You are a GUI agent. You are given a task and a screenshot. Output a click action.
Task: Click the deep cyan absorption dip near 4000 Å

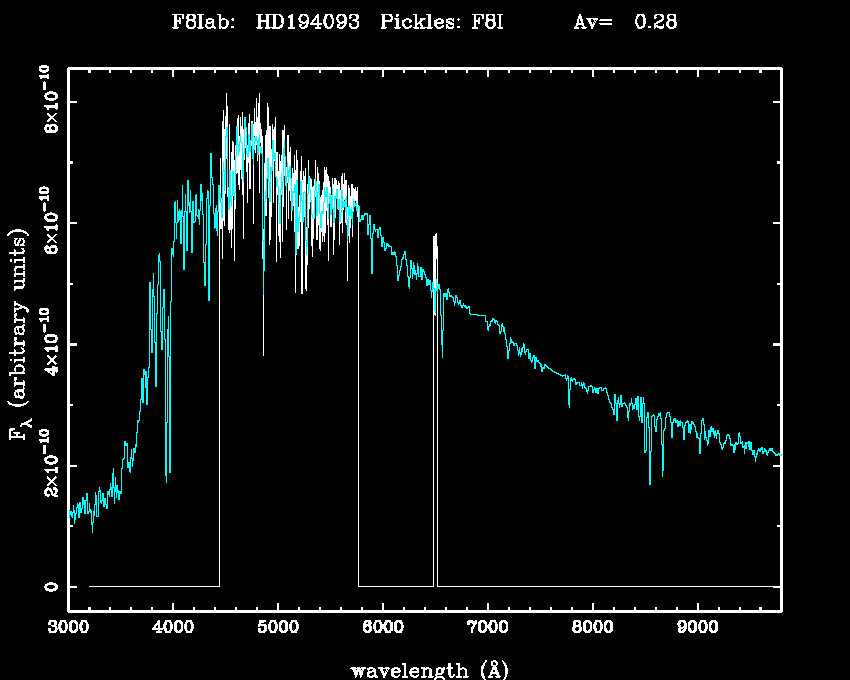[x=167, y=470]
